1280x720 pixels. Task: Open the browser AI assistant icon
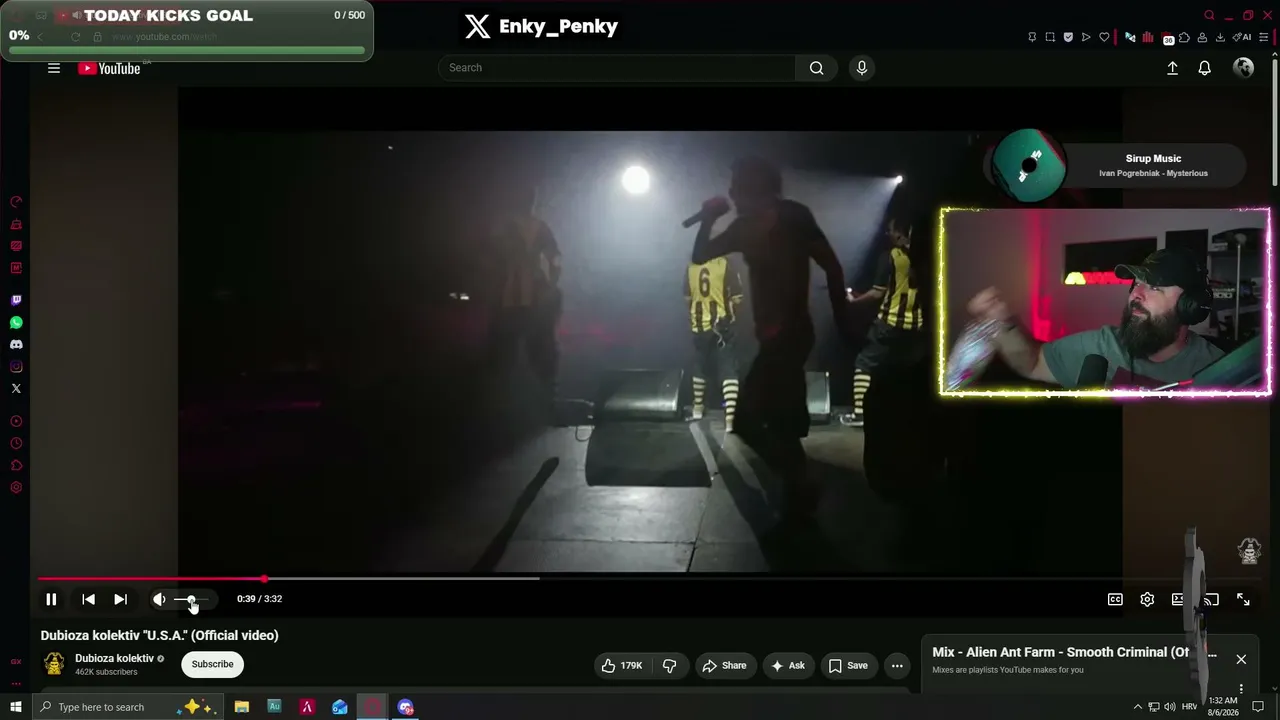(x=1241, y=37)
